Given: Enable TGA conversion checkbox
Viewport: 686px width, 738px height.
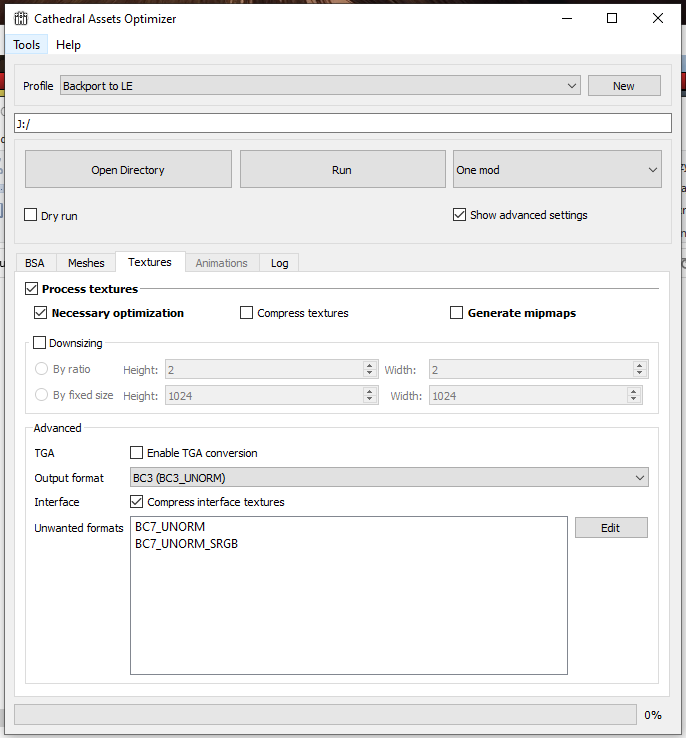Looking at the screenshot, I should click(136, 452).
